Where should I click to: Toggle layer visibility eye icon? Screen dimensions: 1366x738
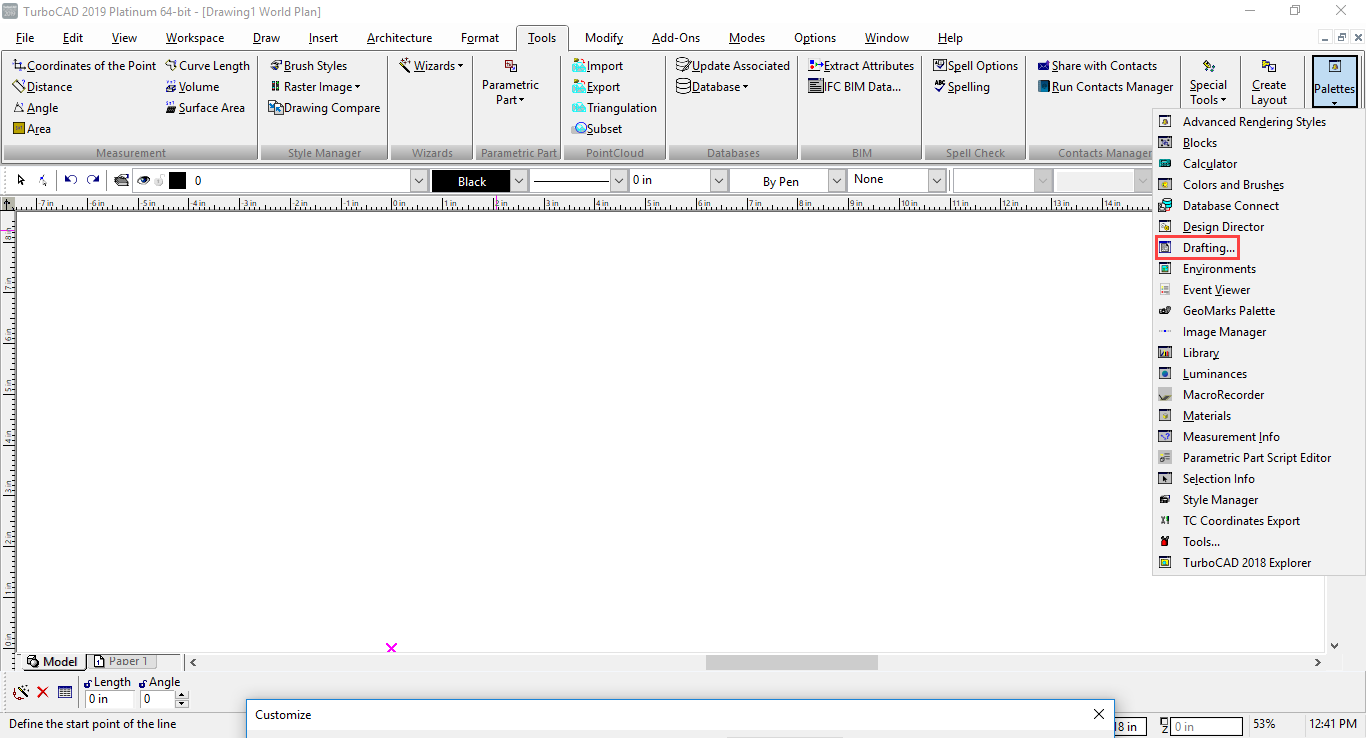(x=143, y=180)
